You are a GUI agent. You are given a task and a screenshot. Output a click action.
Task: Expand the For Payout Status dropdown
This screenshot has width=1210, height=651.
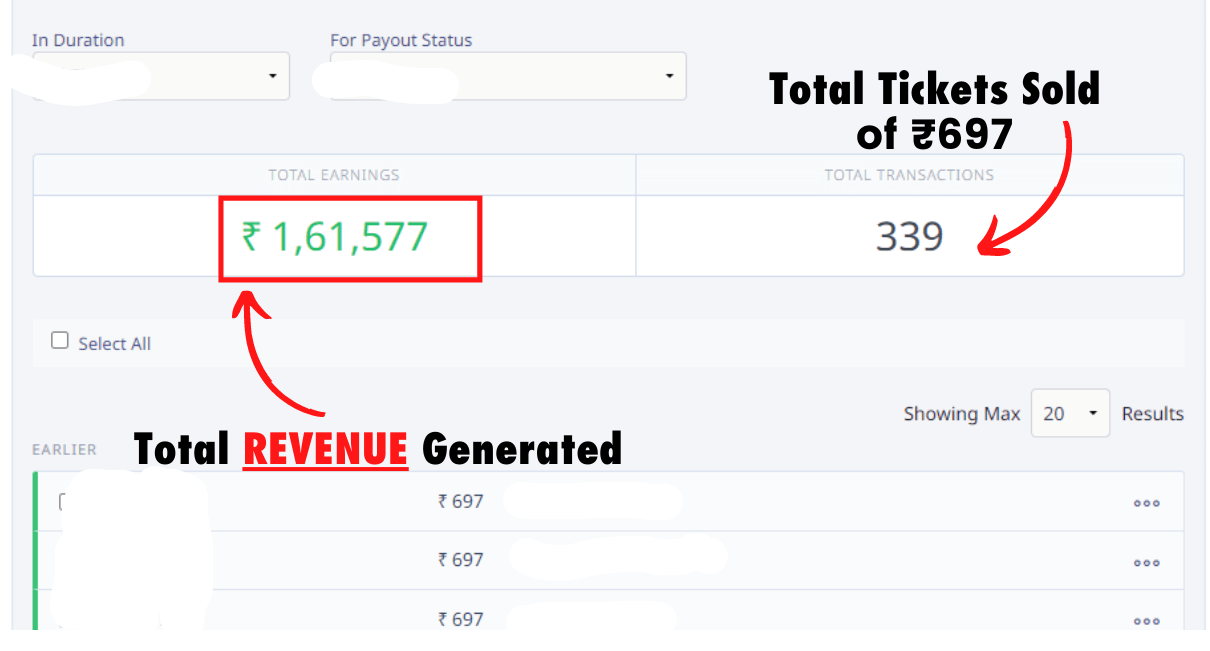pyautogui.click(x=508, y=77)
